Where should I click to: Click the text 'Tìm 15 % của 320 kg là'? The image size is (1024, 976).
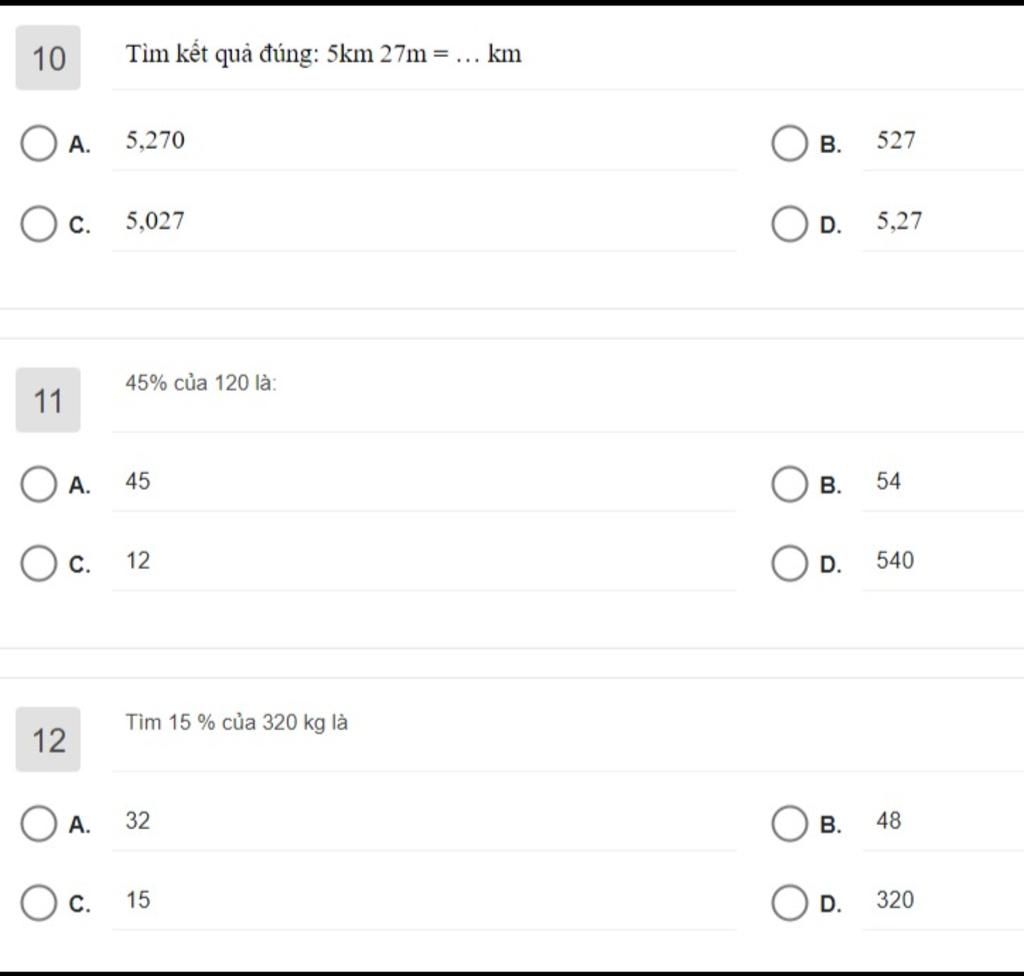click(236, 723)
